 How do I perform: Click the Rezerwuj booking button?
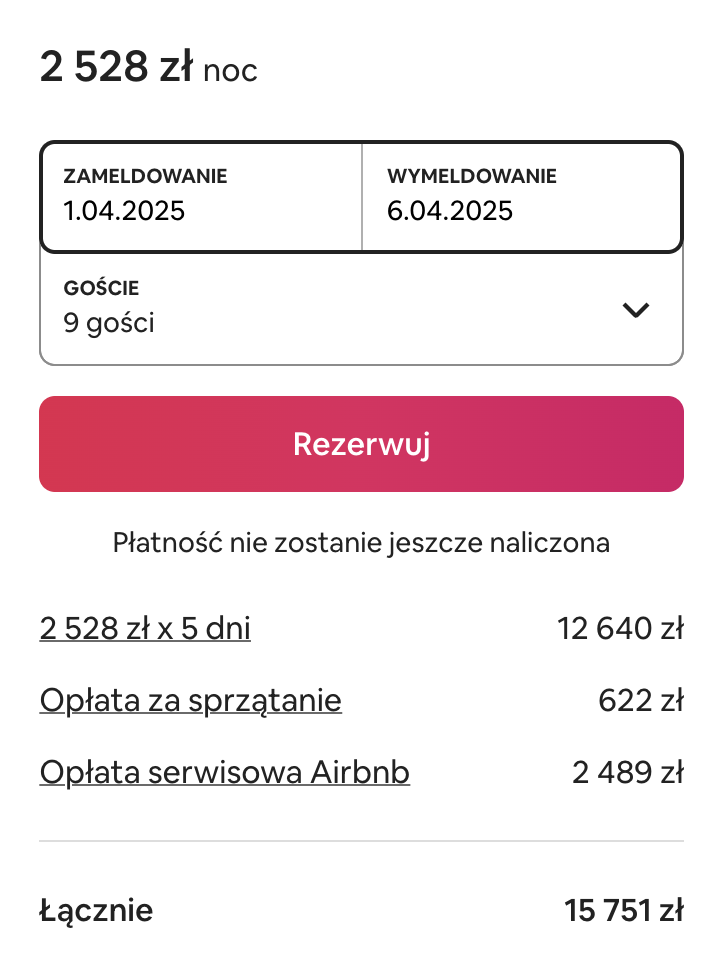coord(361,444)
